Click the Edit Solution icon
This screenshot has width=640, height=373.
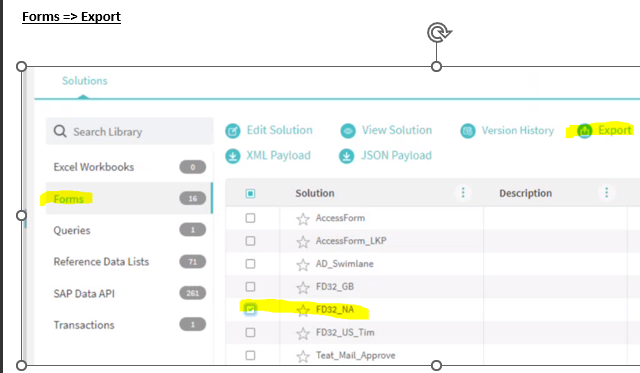(x=233, y=131)
